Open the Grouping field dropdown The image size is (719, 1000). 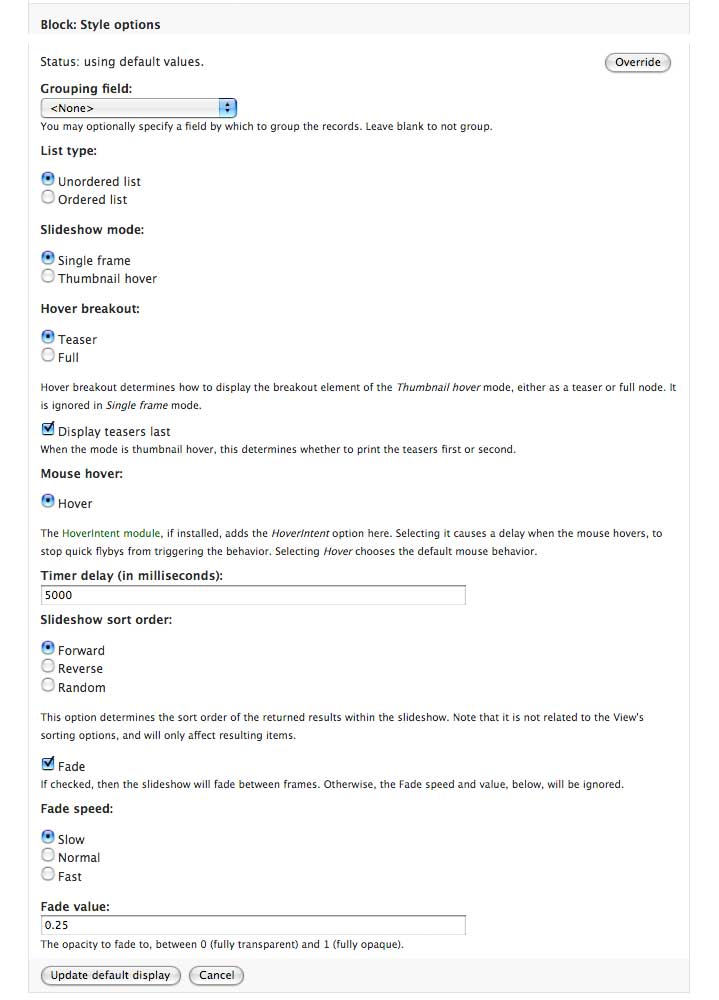pos(138,107)
